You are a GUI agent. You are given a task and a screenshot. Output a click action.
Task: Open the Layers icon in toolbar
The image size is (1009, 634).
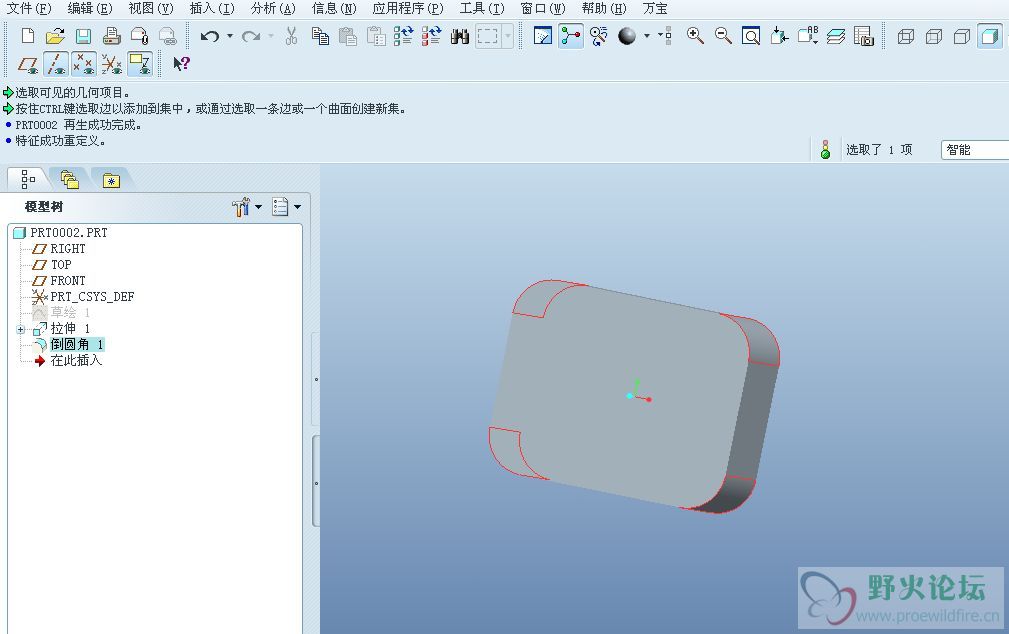(836, 35)
